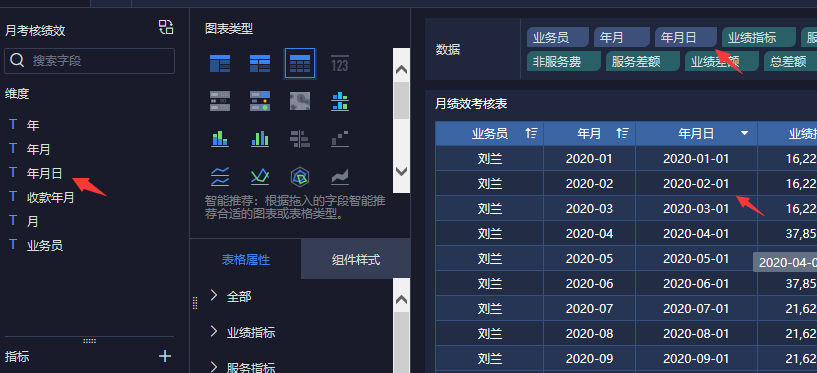
Task: Choose the gray area chart icon
Action: tap(340, 177)
